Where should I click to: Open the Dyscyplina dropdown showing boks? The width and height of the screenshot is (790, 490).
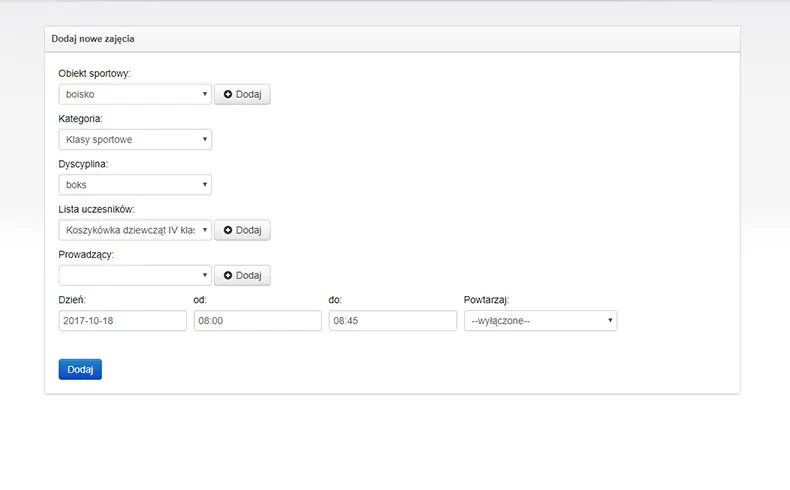[135, 185]
